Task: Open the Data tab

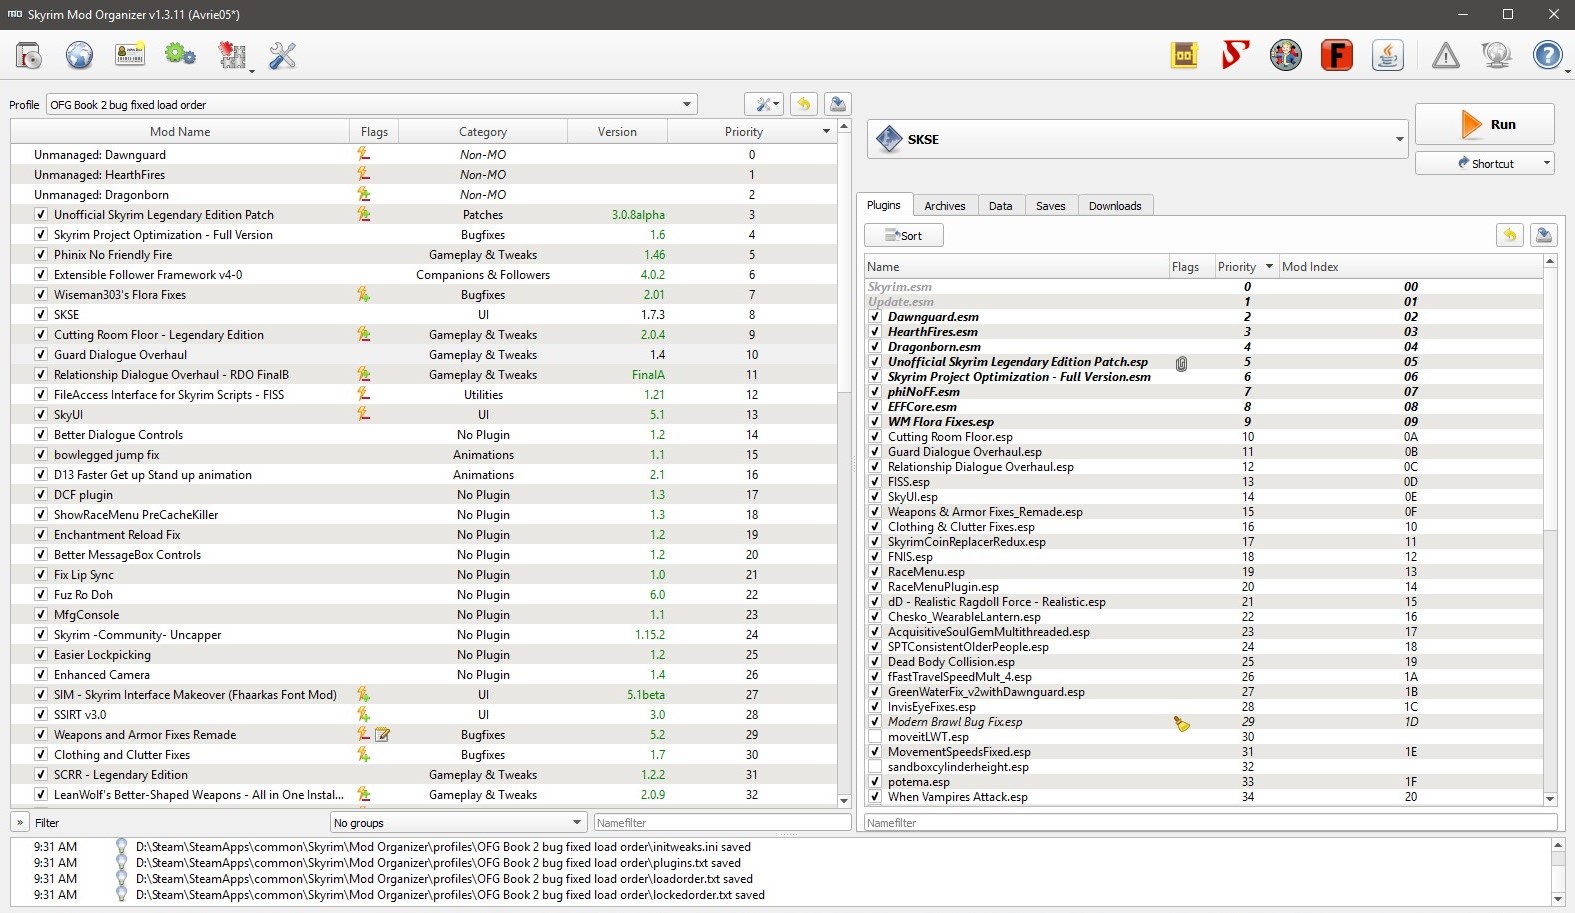Action: click(x=1001, y=206)
